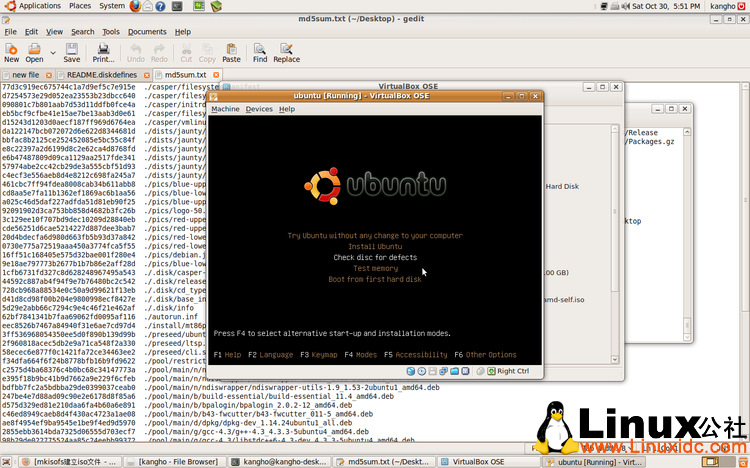Viewport: 750px width, 468px height.
Task: Create a new document with New button
Action: click(x=11, y=53)
